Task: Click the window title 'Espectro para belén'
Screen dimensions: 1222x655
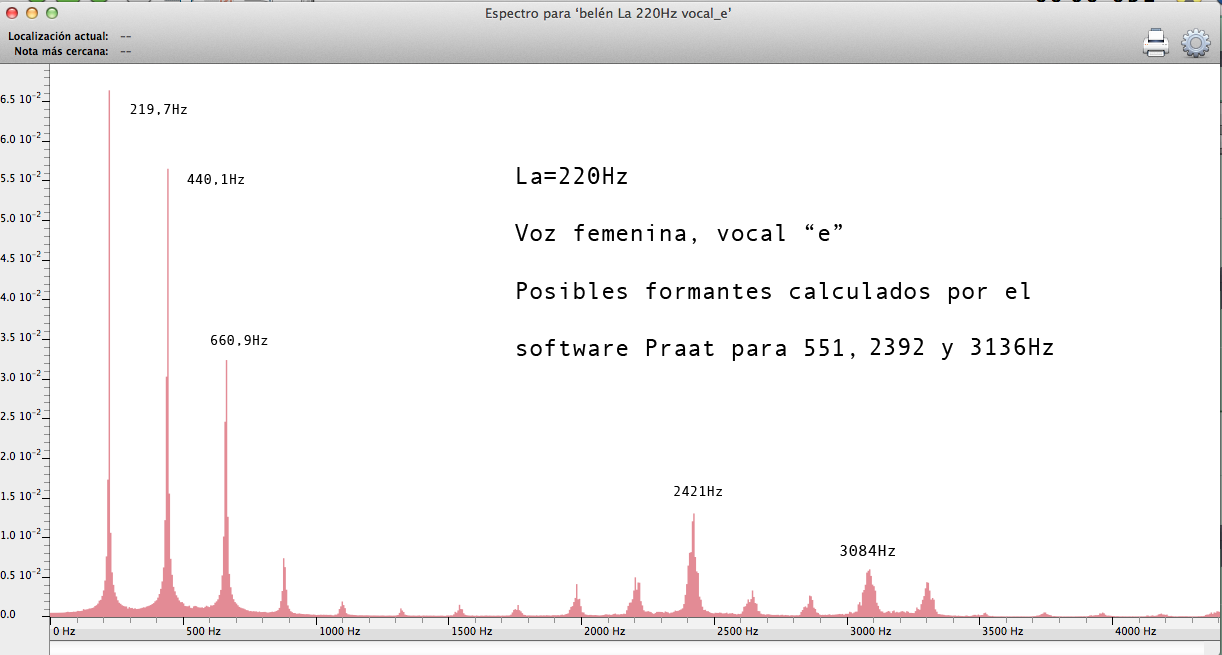Action: pos(603,13)
